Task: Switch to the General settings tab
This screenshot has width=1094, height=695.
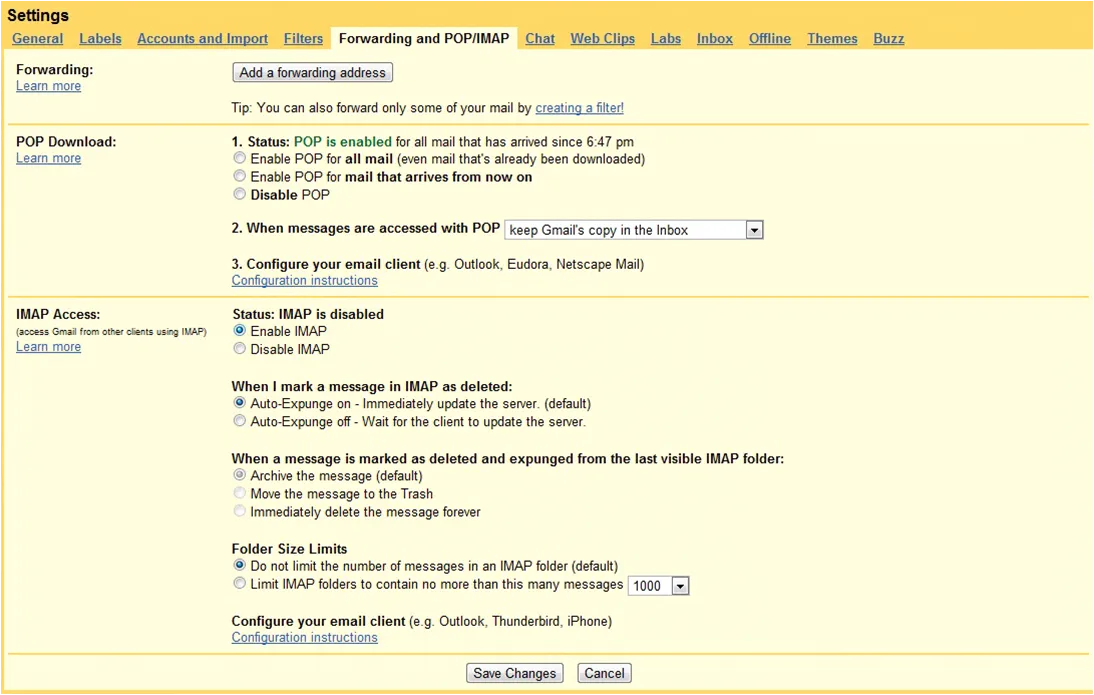Action: (37, 38)
